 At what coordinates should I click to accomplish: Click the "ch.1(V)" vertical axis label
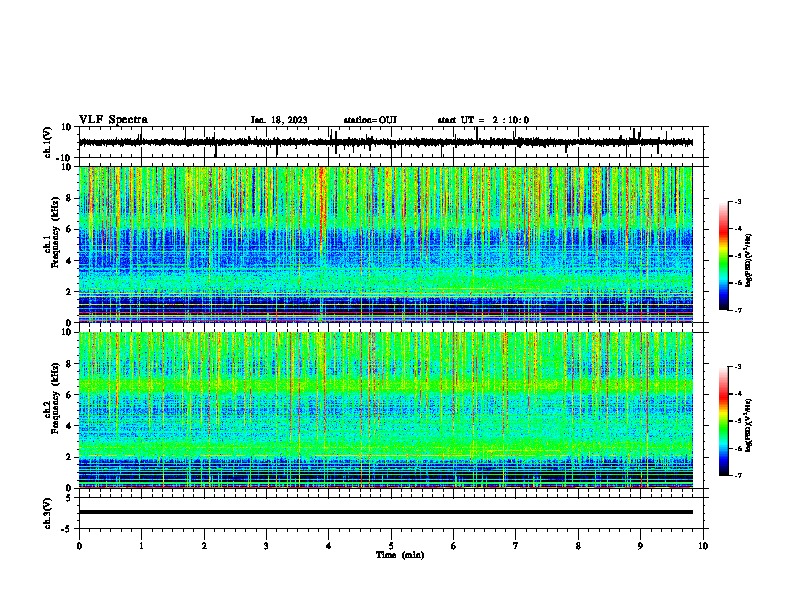point(48,142)
